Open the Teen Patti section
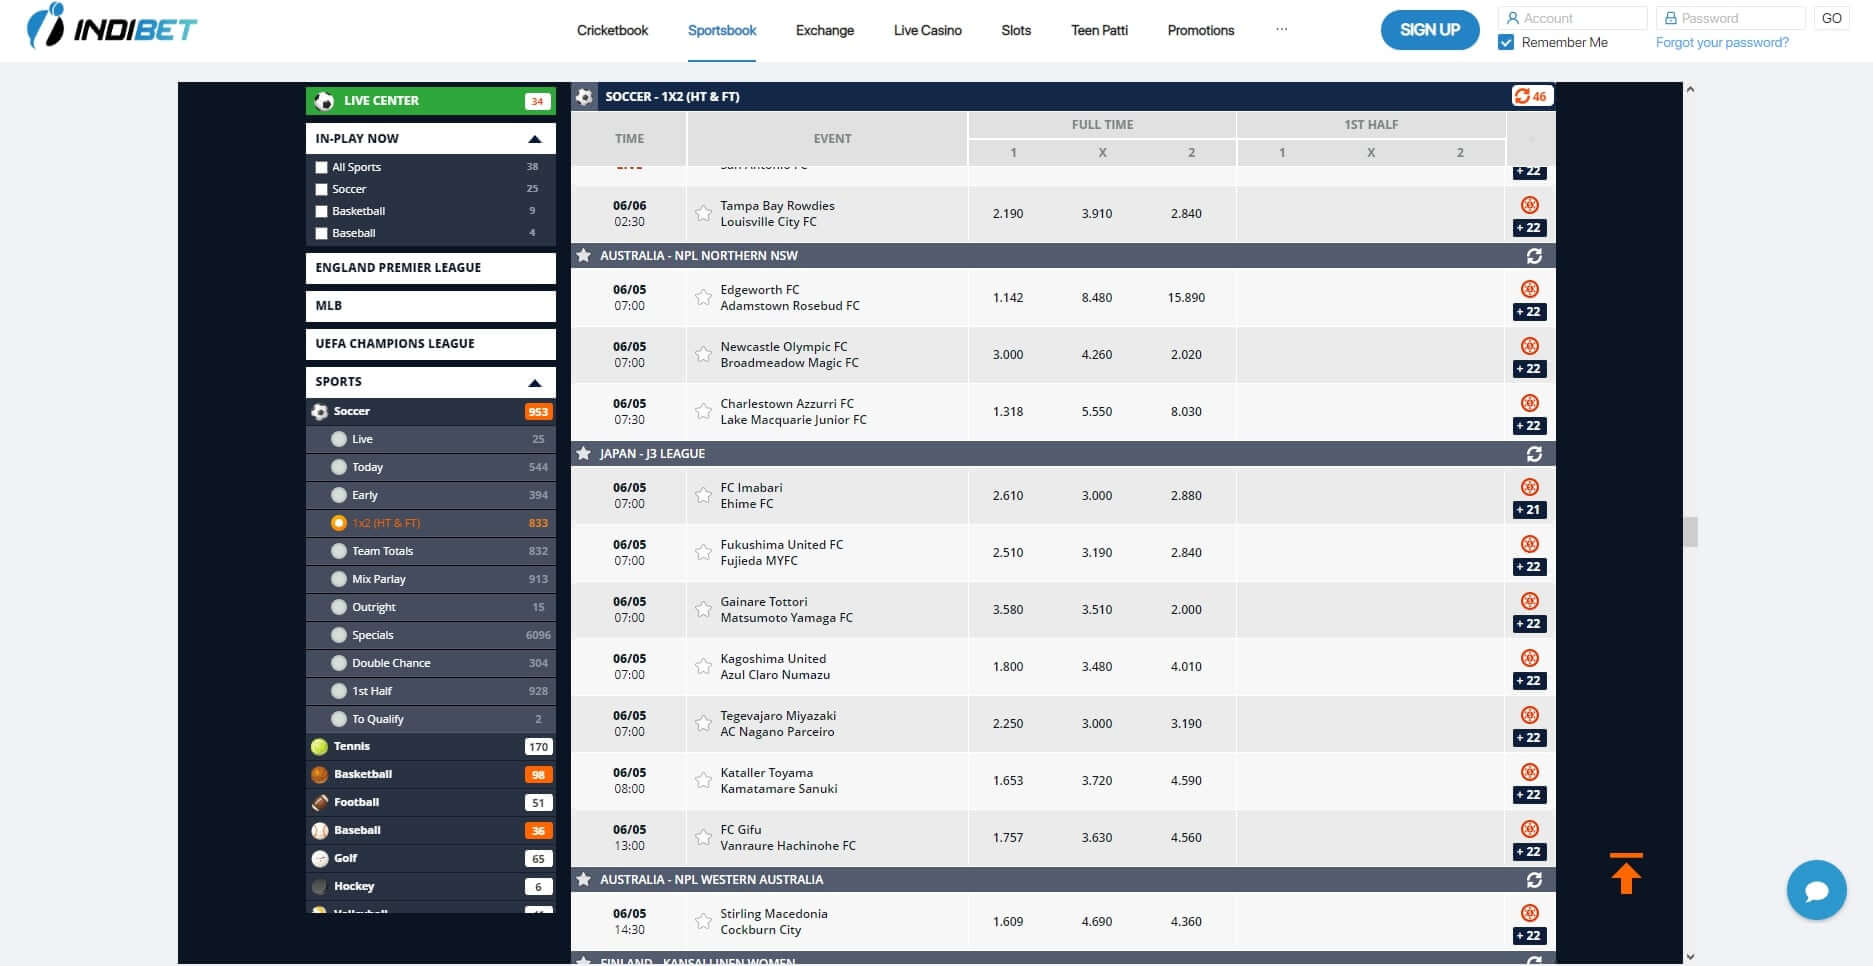This screenshot has height=966, width=1873. tap(1098, 30)
